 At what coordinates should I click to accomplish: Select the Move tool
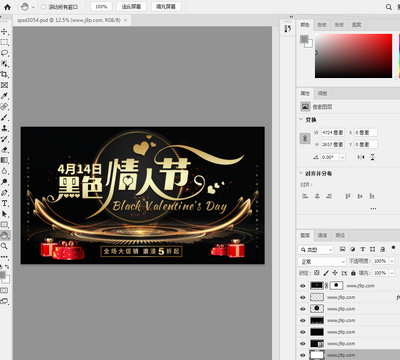click(4, 32)
